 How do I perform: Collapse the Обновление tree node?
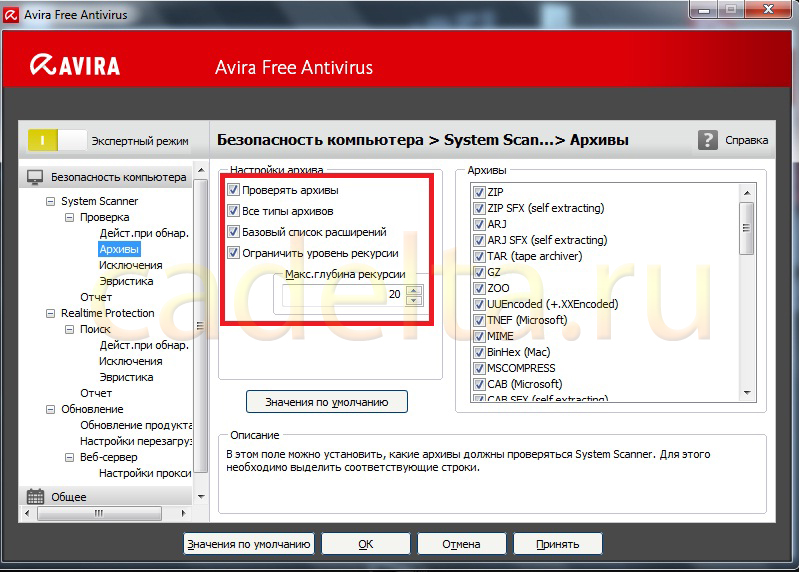pyautogui.click(x=50, y=410)
